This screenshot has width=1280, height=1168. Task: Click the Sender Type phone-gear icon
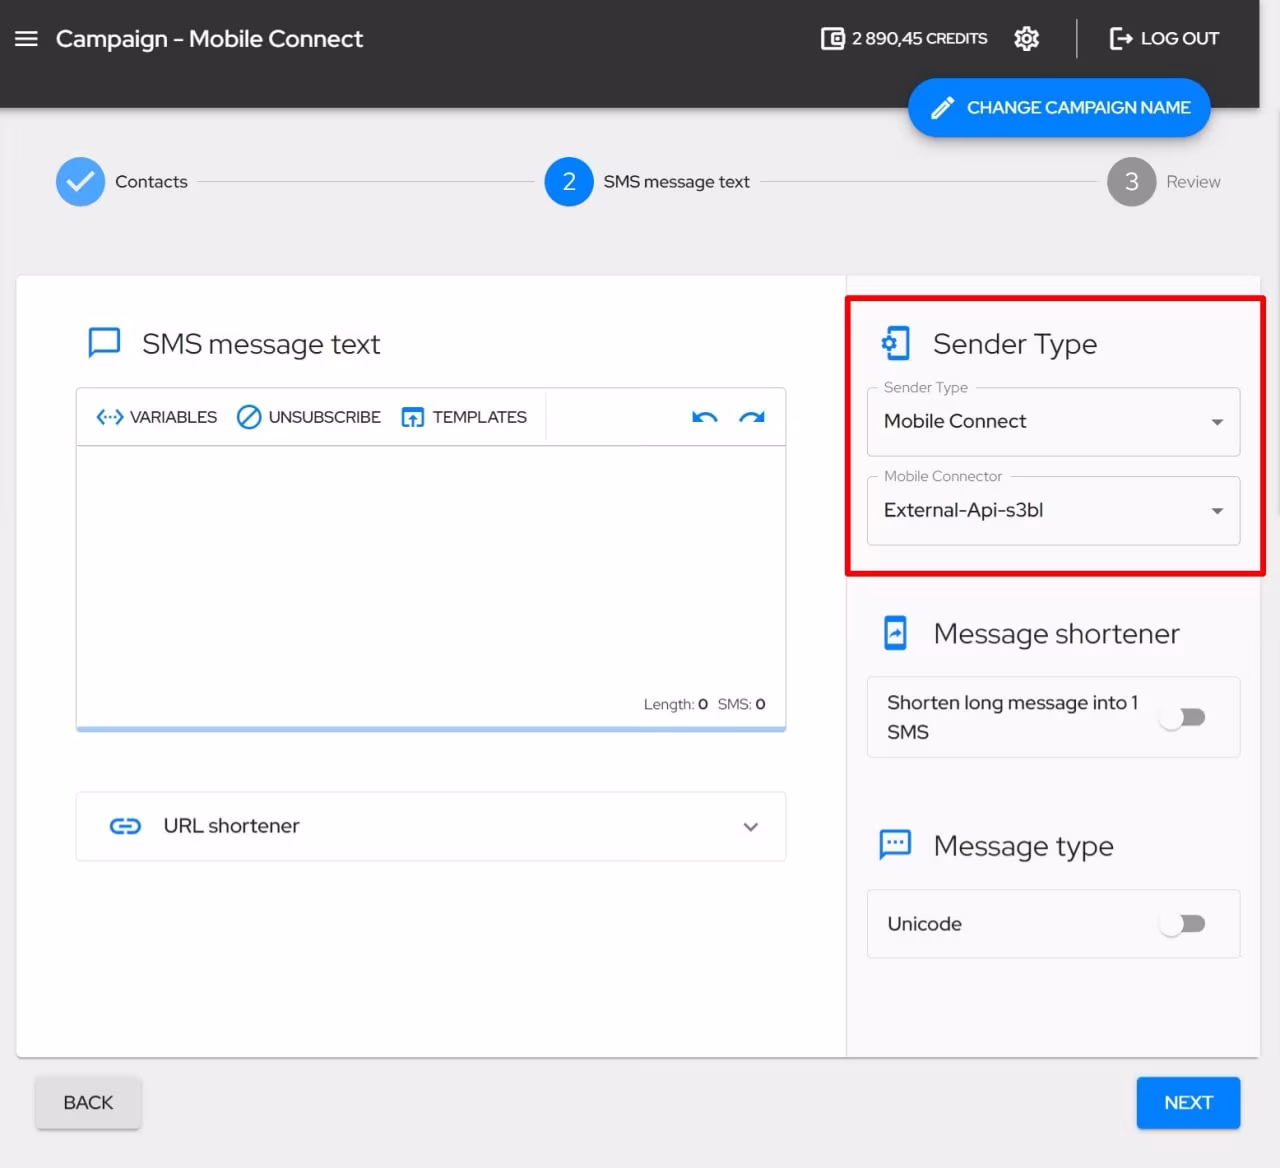[895, 343]
